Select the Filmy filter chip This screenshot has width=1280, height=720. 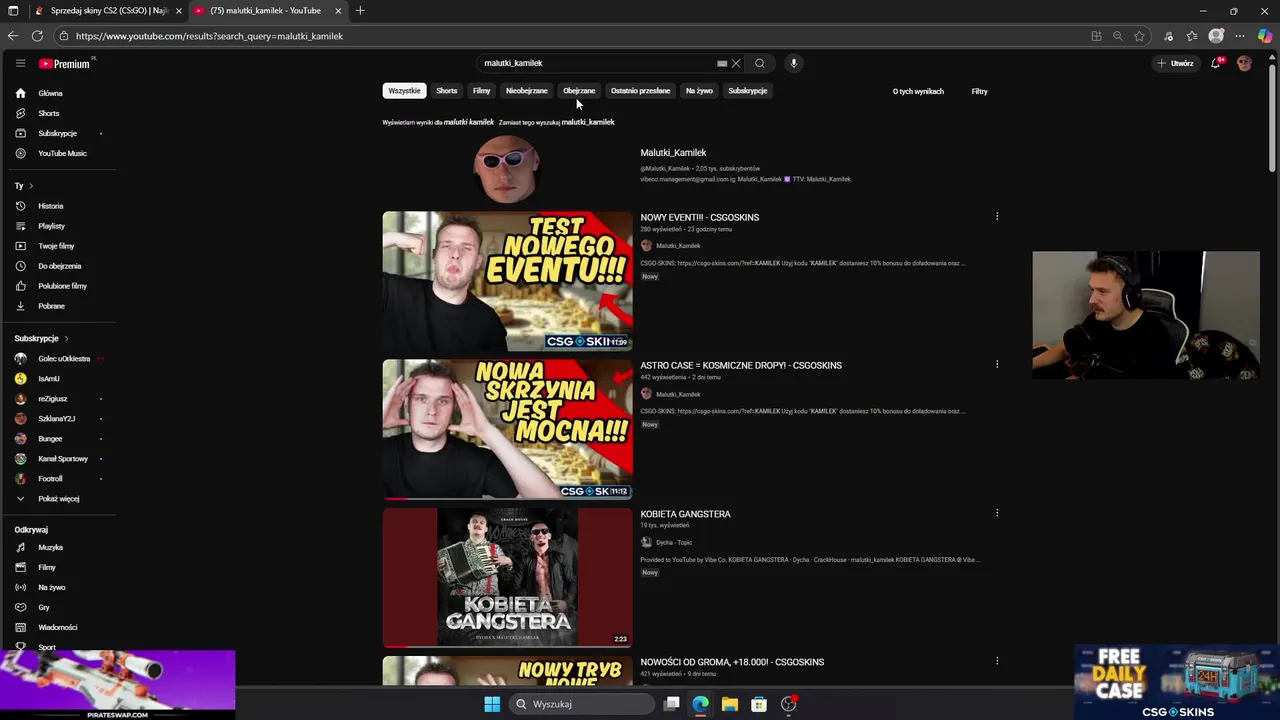click(482, 91)
